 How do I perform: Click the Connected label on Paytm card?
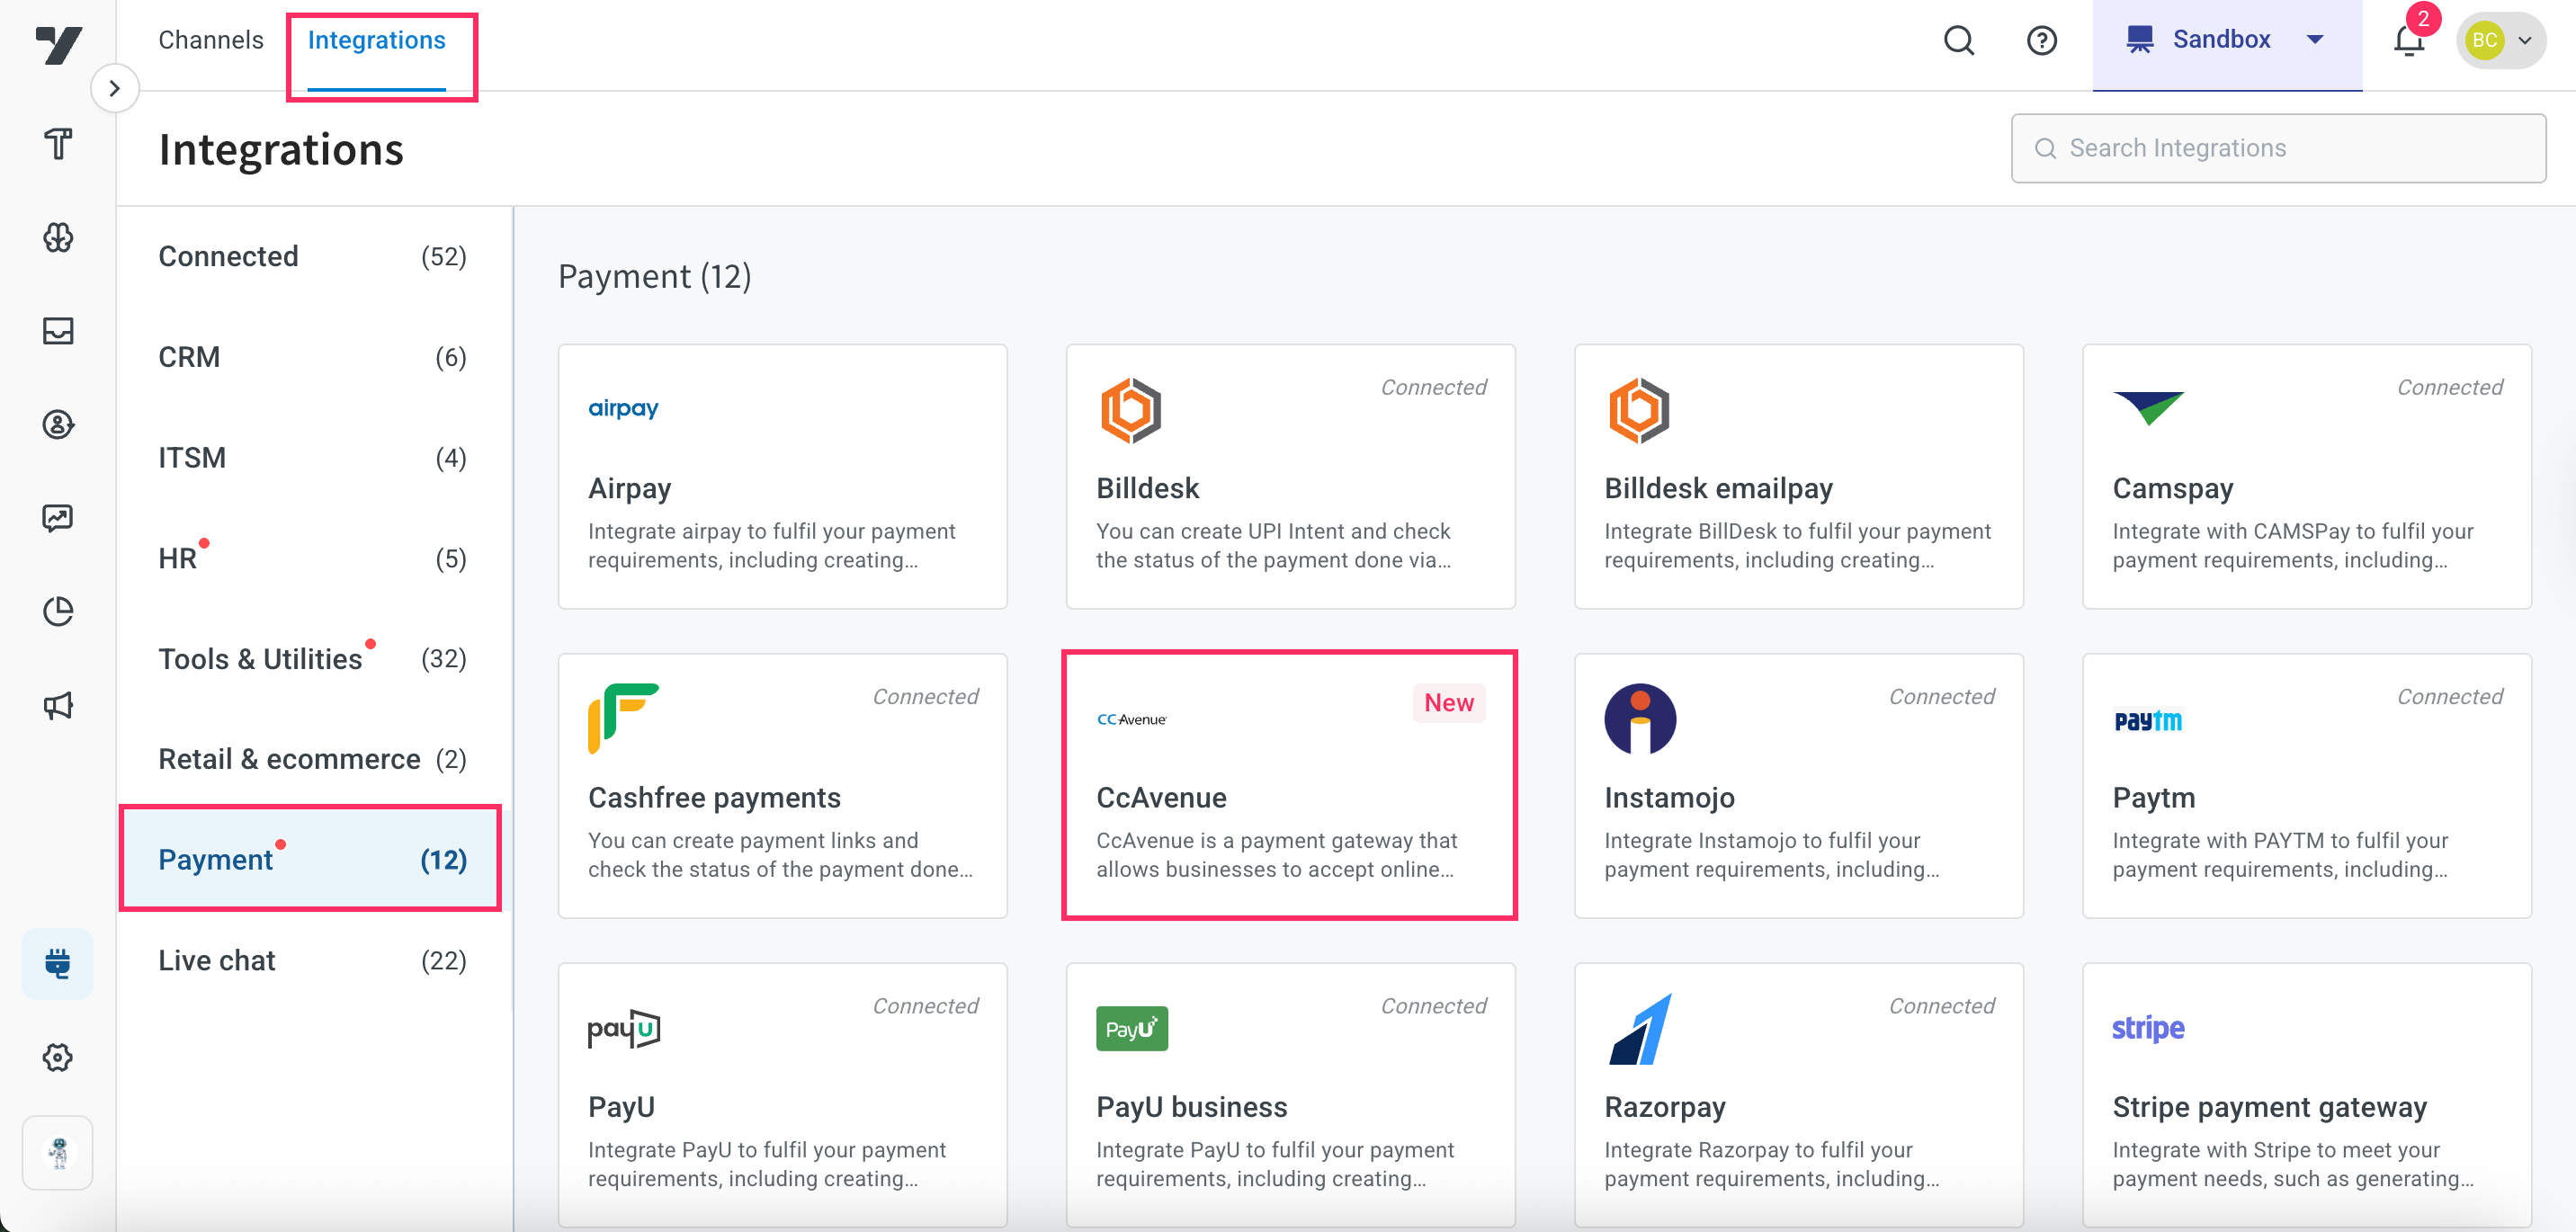coord(2449,697)
